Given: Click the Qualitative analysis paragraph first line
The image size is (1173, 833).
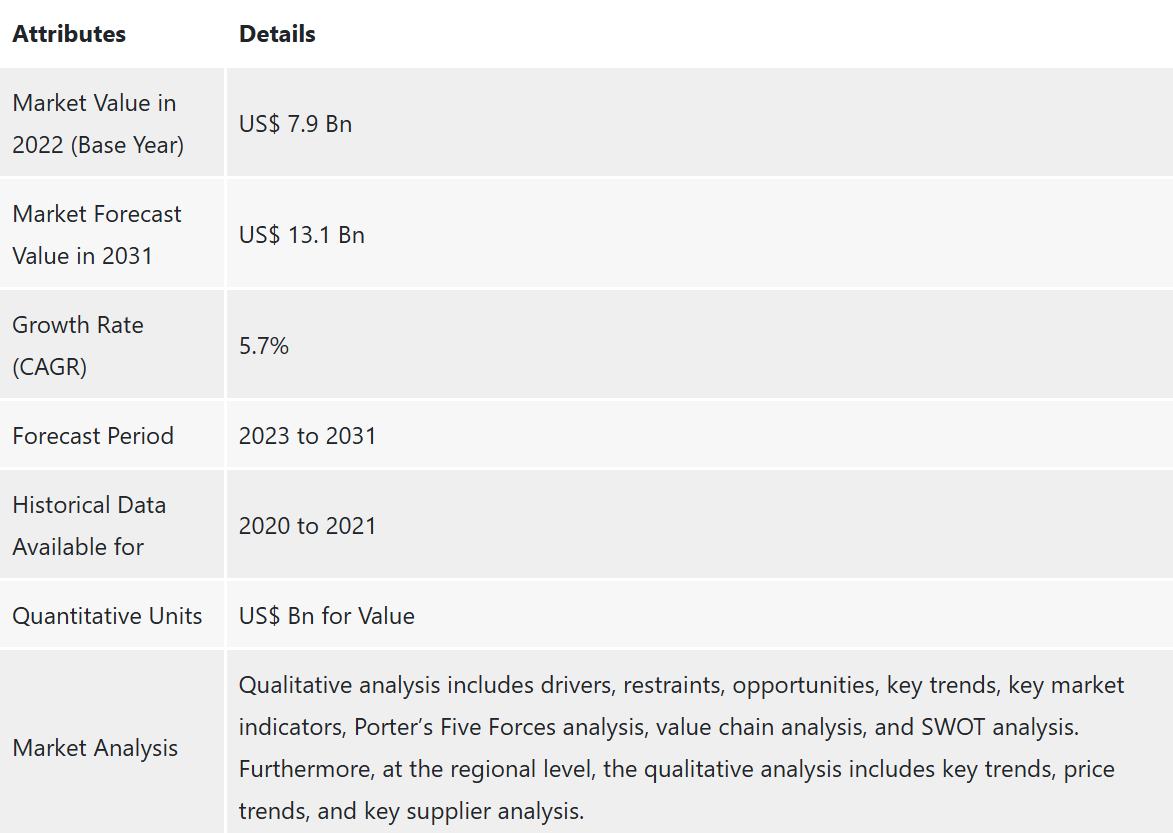Looking at the screenshot, I should 681,685.
